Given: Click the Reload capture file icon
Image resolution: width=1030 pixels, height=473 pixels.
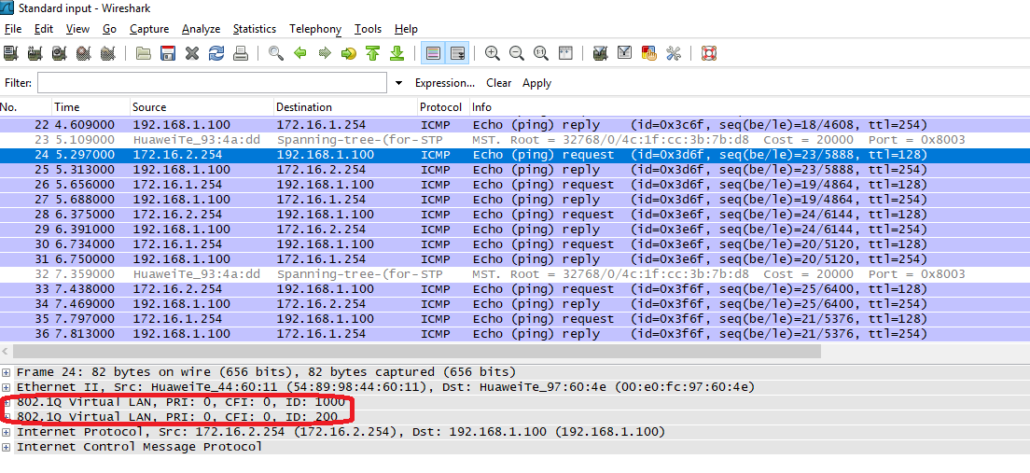Looking at the screenshot, I should [216, 53].
